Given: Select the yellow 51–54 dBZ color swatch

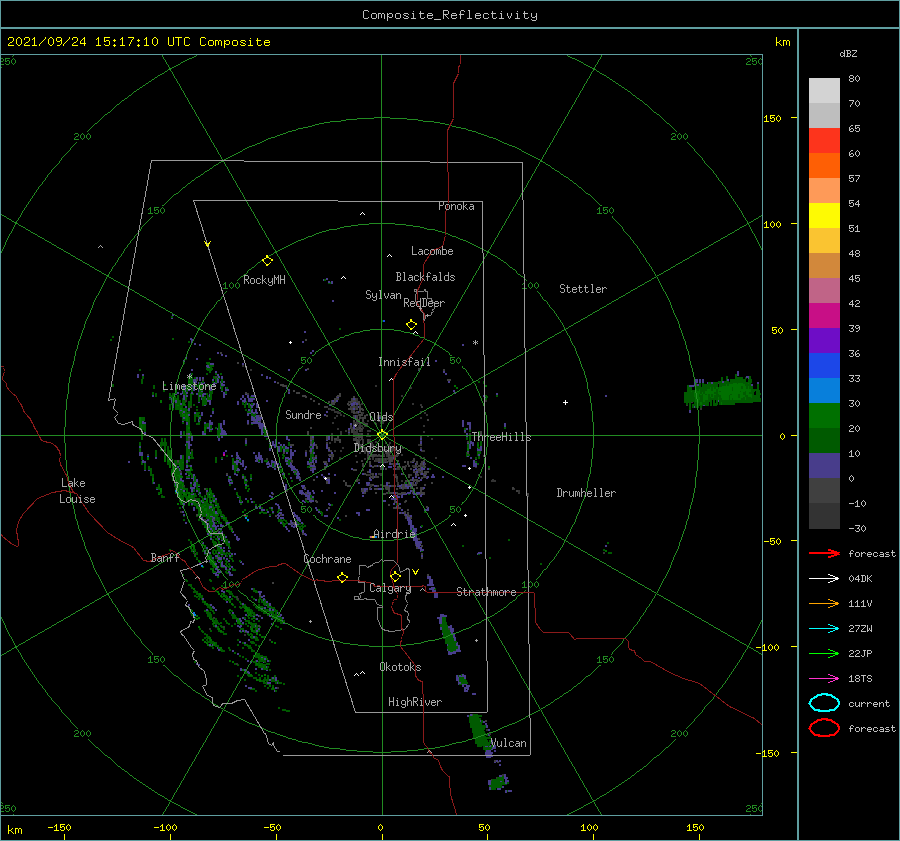Looking at the screenshot, I should click(824, 215).
